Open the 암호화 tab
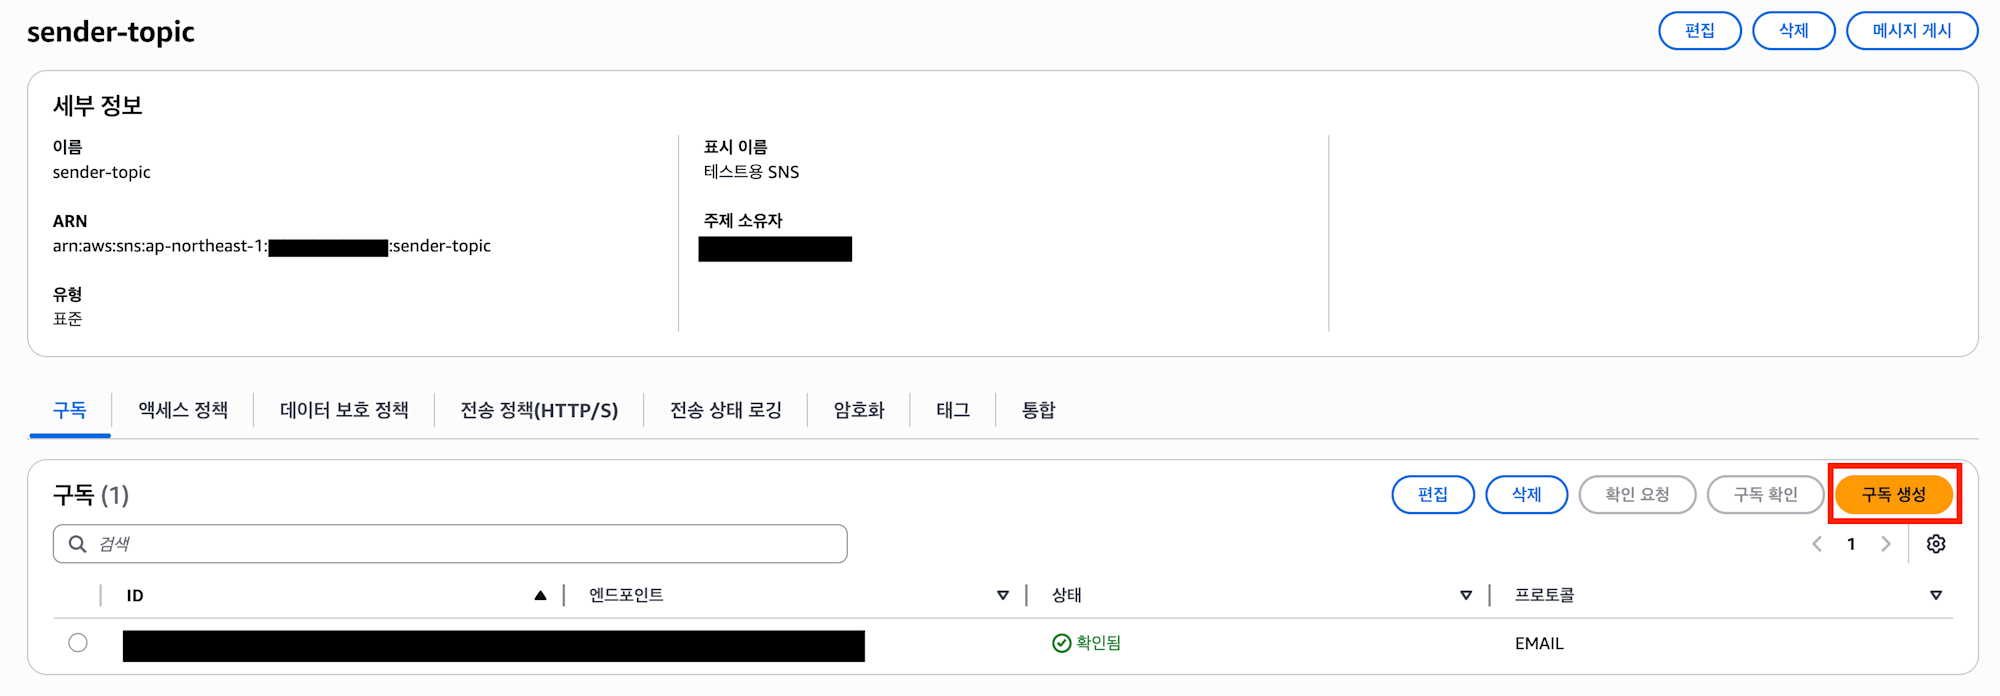Image resolution: width=2000 pixels, height=696 pixels. coord(859,410)
